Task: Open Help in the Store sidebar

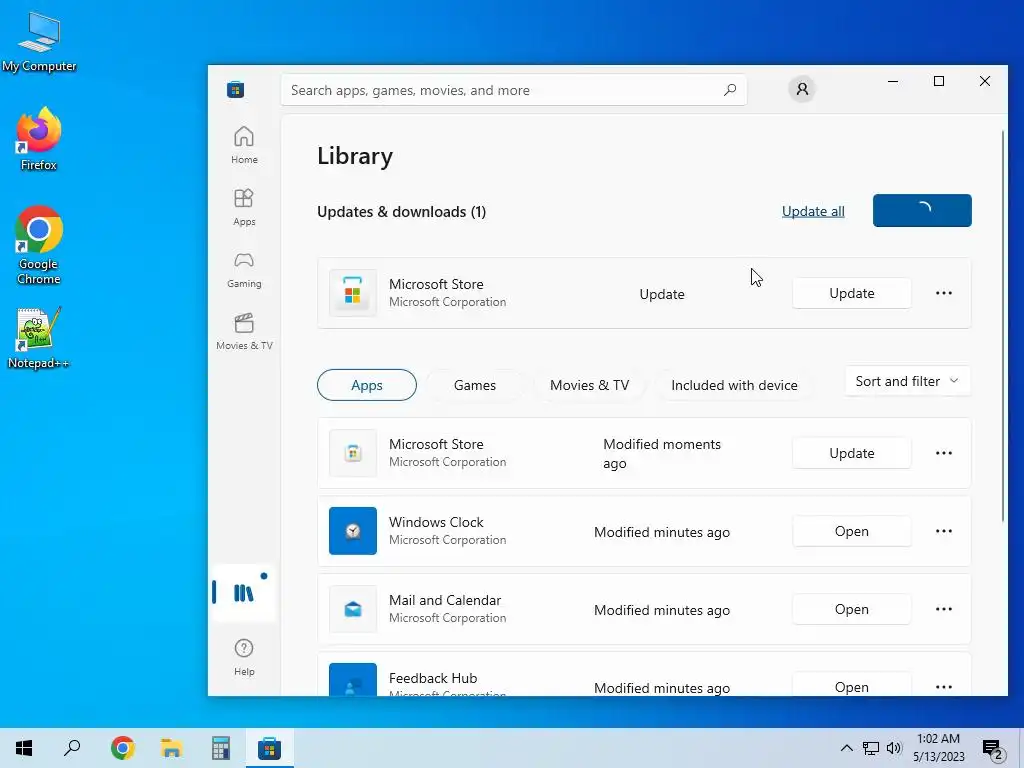Action: point(244,656)
